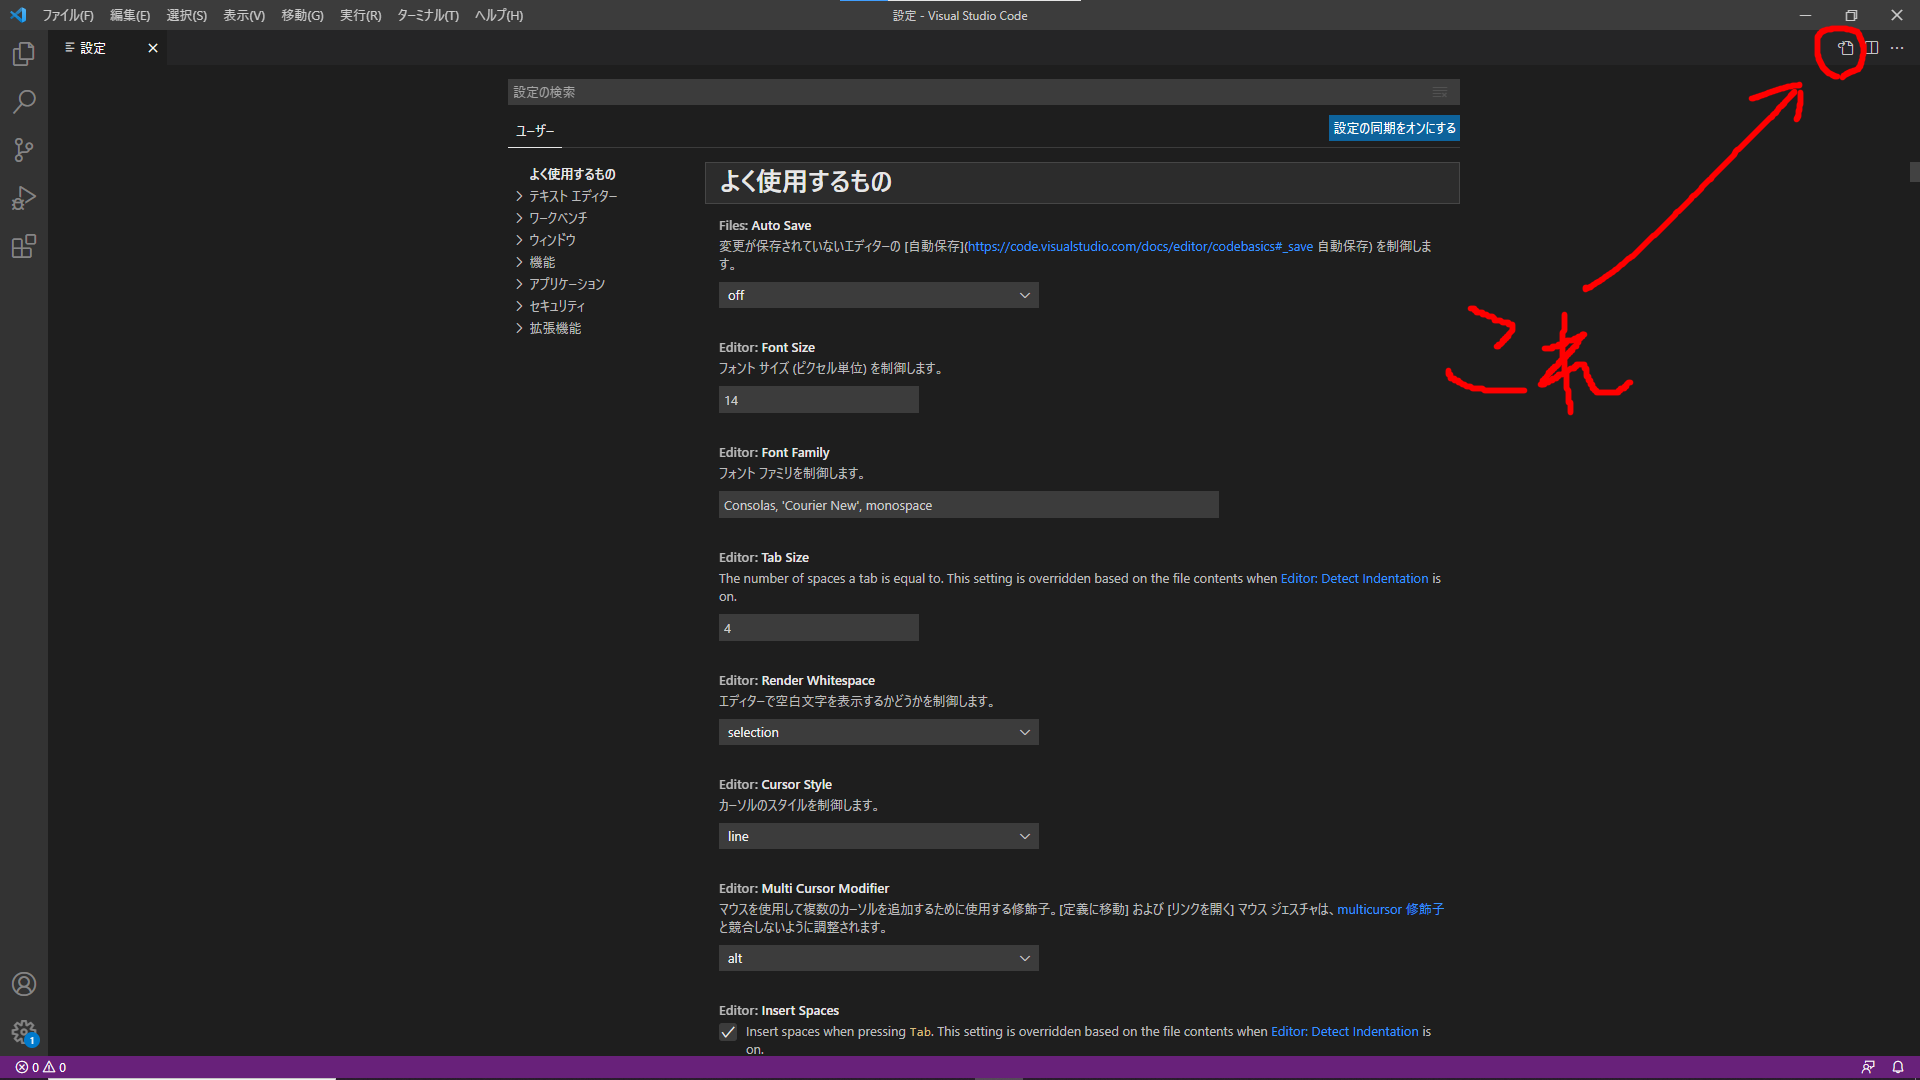Click the 設定の同期をオンにする button
This screenshot has width=1920, height=1080.
(1394, 128)
